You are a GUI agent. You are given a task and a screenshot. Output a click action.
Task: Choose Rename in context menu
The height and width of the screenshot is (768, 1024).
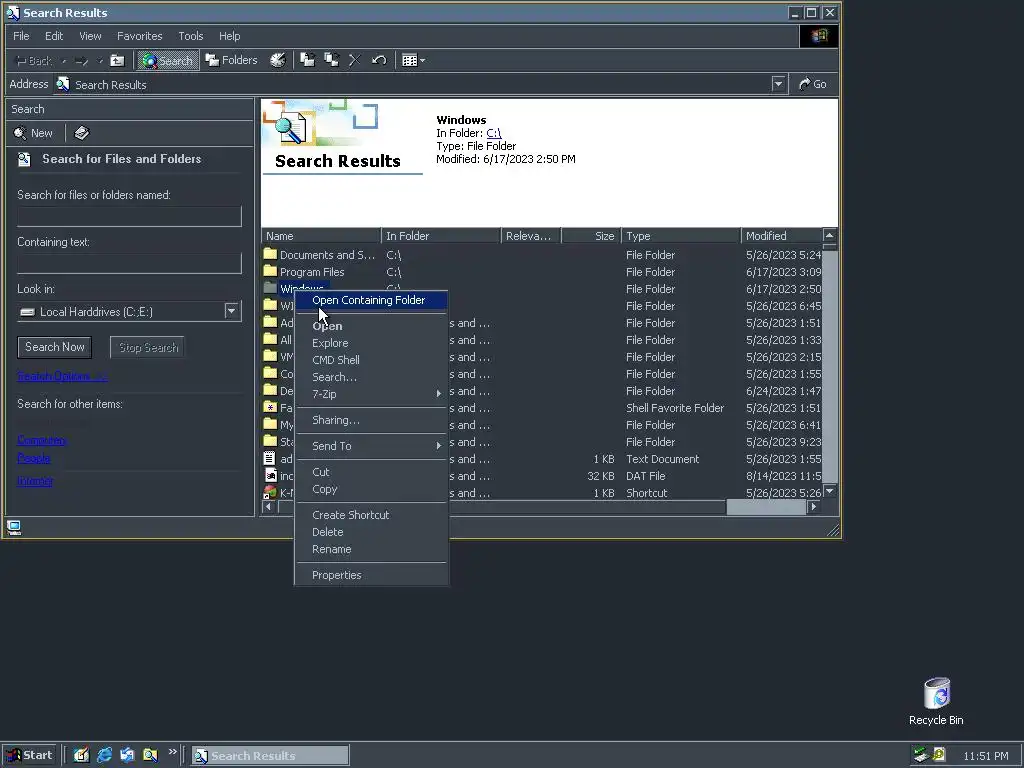pyautogui.click(x=371, y=549)
